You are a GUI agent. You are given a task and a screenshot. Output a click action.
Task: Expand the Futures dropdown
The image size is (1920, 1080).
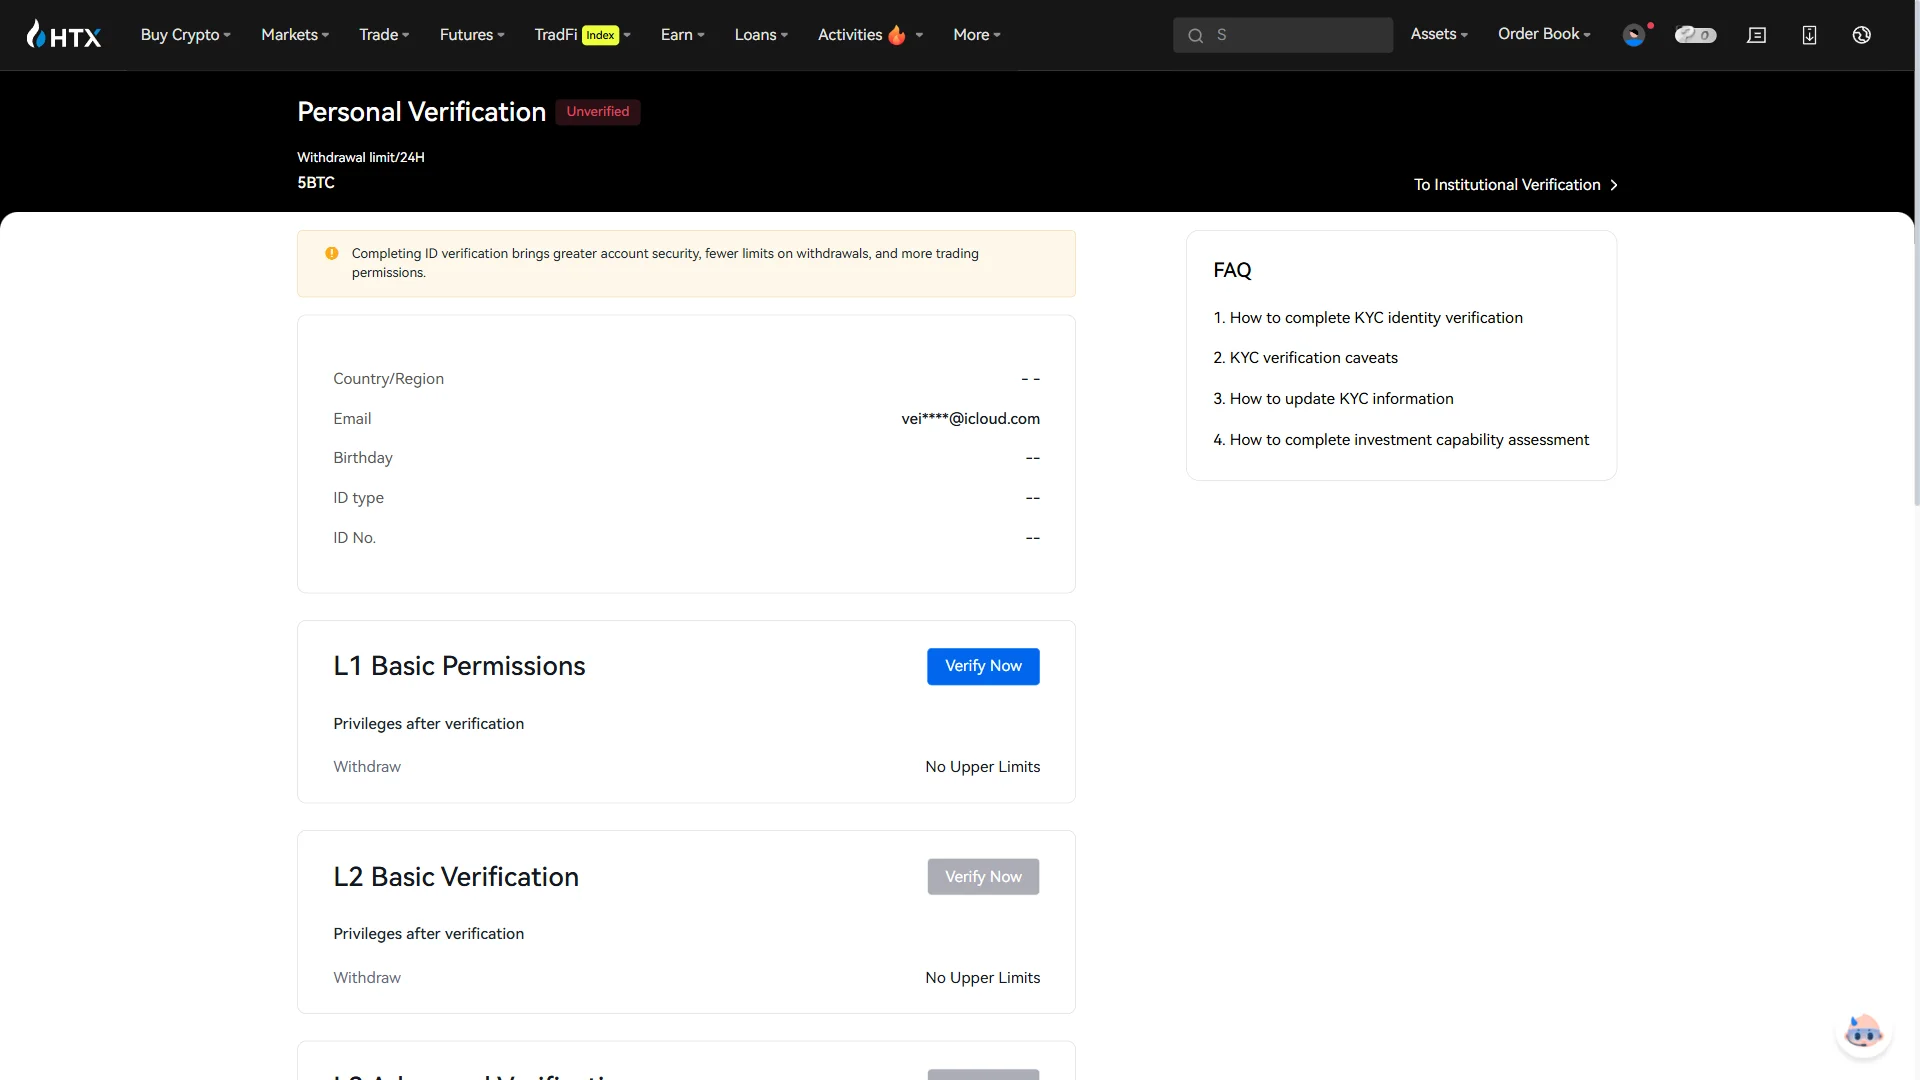point(472,35)
